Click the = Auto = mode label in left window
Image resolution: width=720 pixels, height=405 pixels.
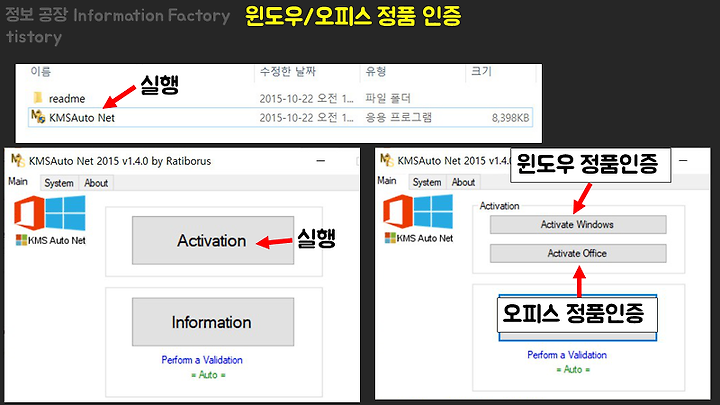208,375
